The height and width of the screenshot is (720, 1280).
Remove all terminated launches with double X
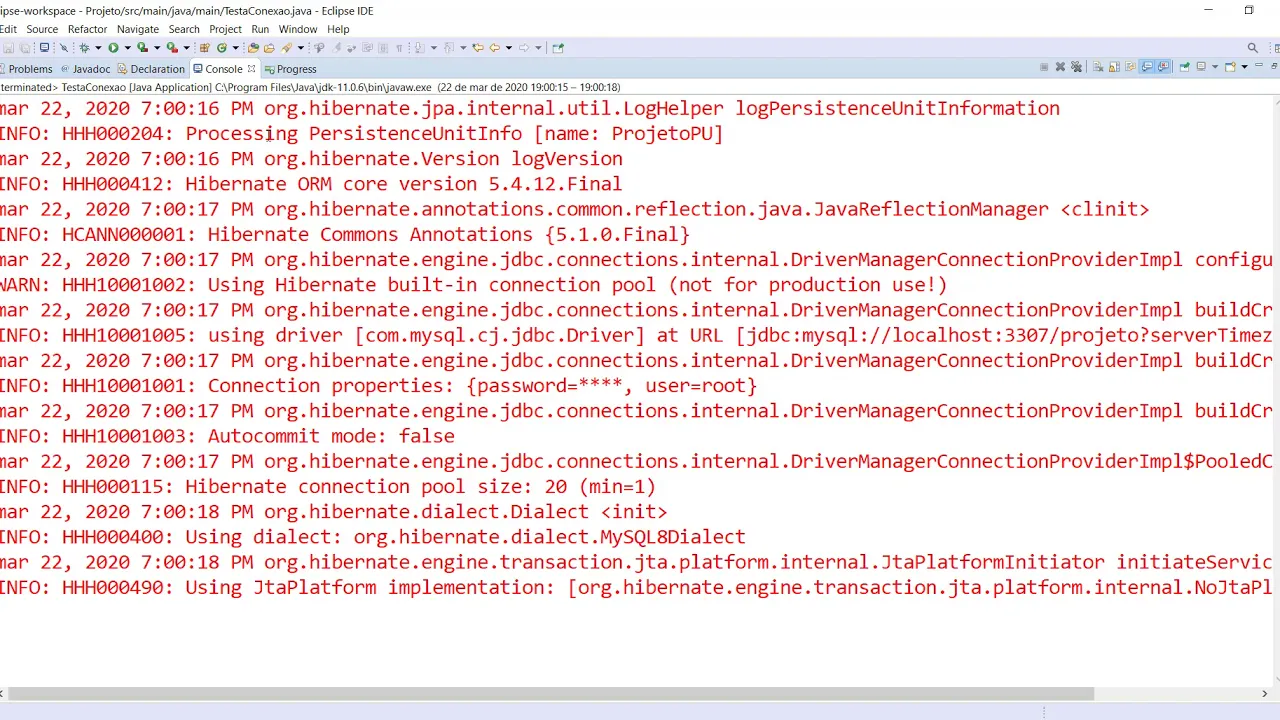[x=1076, y=67]
